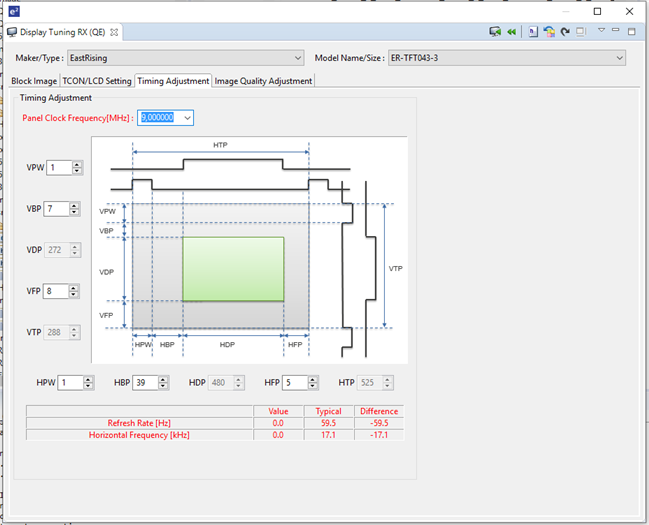Open the View Menu triangle icon
The width and height of the screenshot is (649, 525).
601,31
